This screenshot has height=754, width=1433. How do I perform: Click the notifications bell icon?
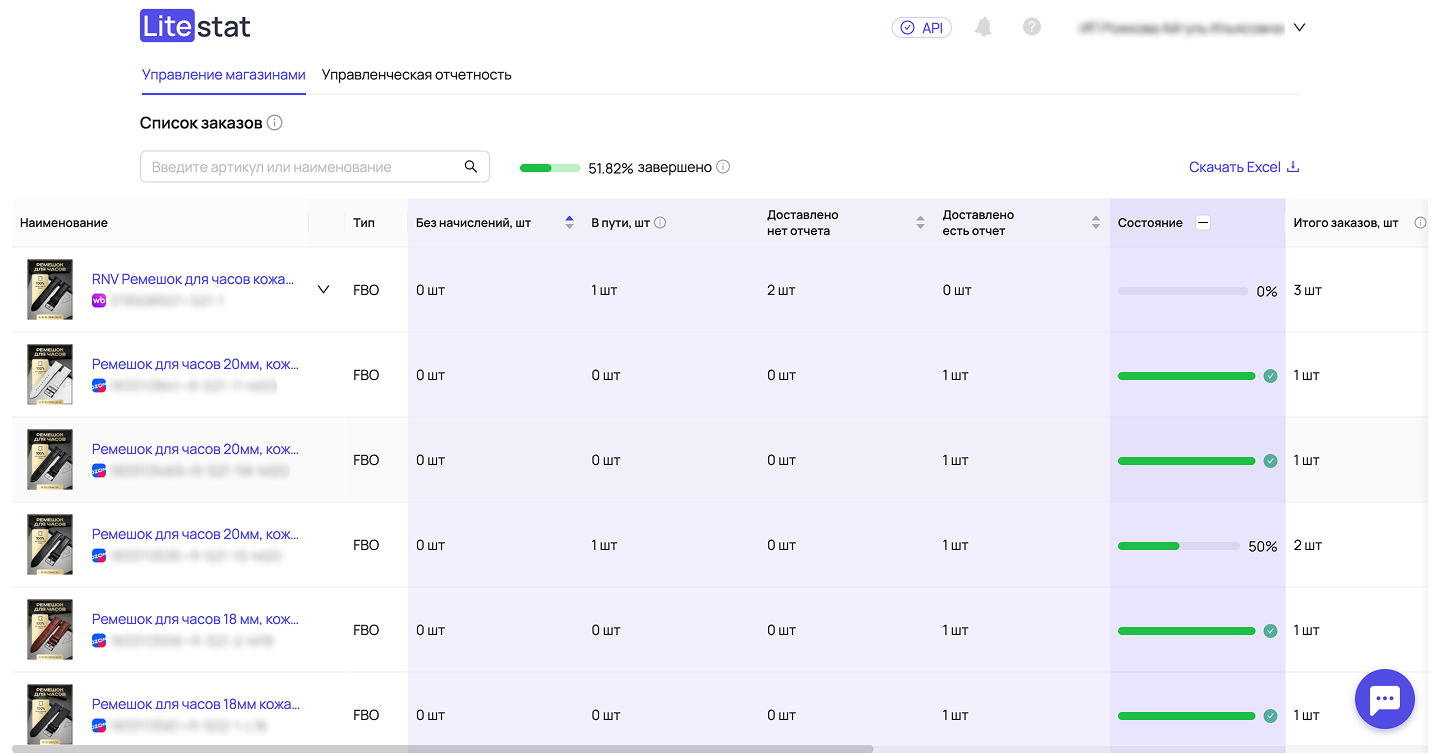coord(984,28)
